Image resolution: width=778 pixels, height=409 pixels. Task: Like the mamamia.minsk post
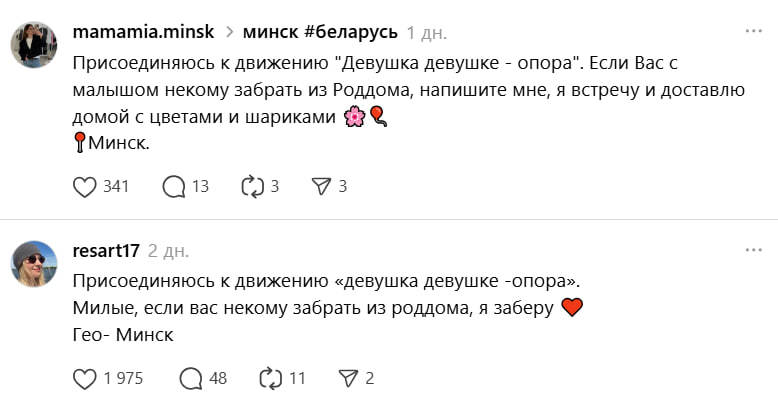(86, 186)
